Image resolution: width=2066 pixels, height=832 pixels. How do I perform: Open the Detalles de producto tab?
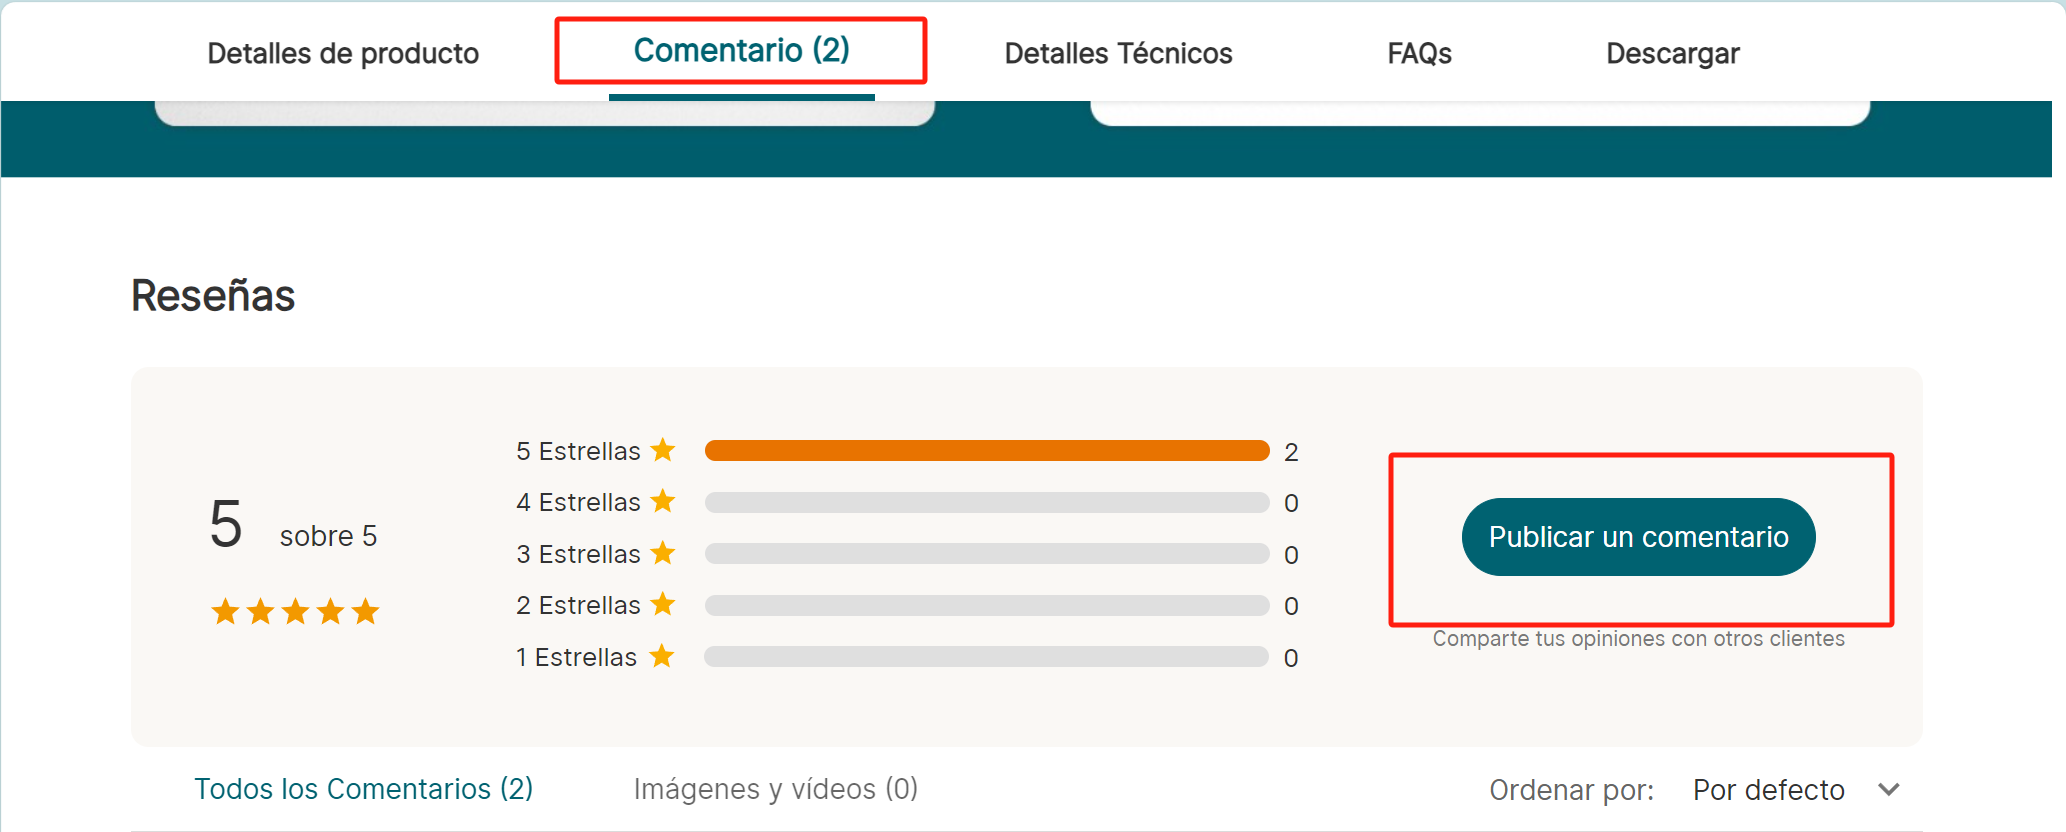click(x=343, y=53)
